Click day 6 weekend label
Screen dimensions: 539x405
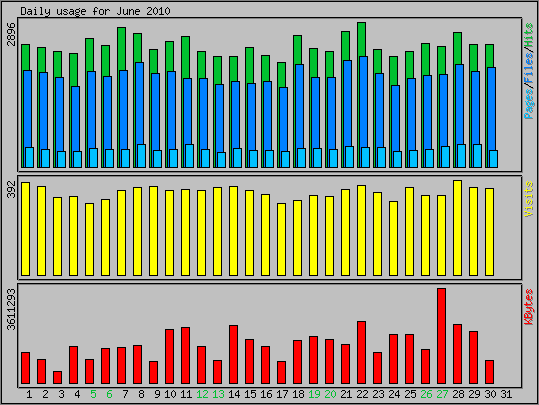[x=109, y=394]
